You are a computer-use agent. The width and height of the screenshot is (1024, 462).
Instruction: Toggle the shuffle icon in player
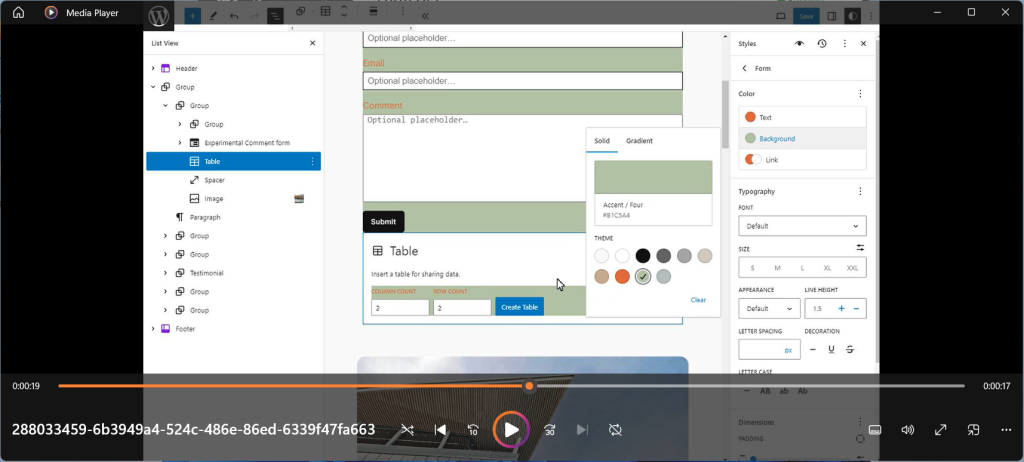coord(407,430)
